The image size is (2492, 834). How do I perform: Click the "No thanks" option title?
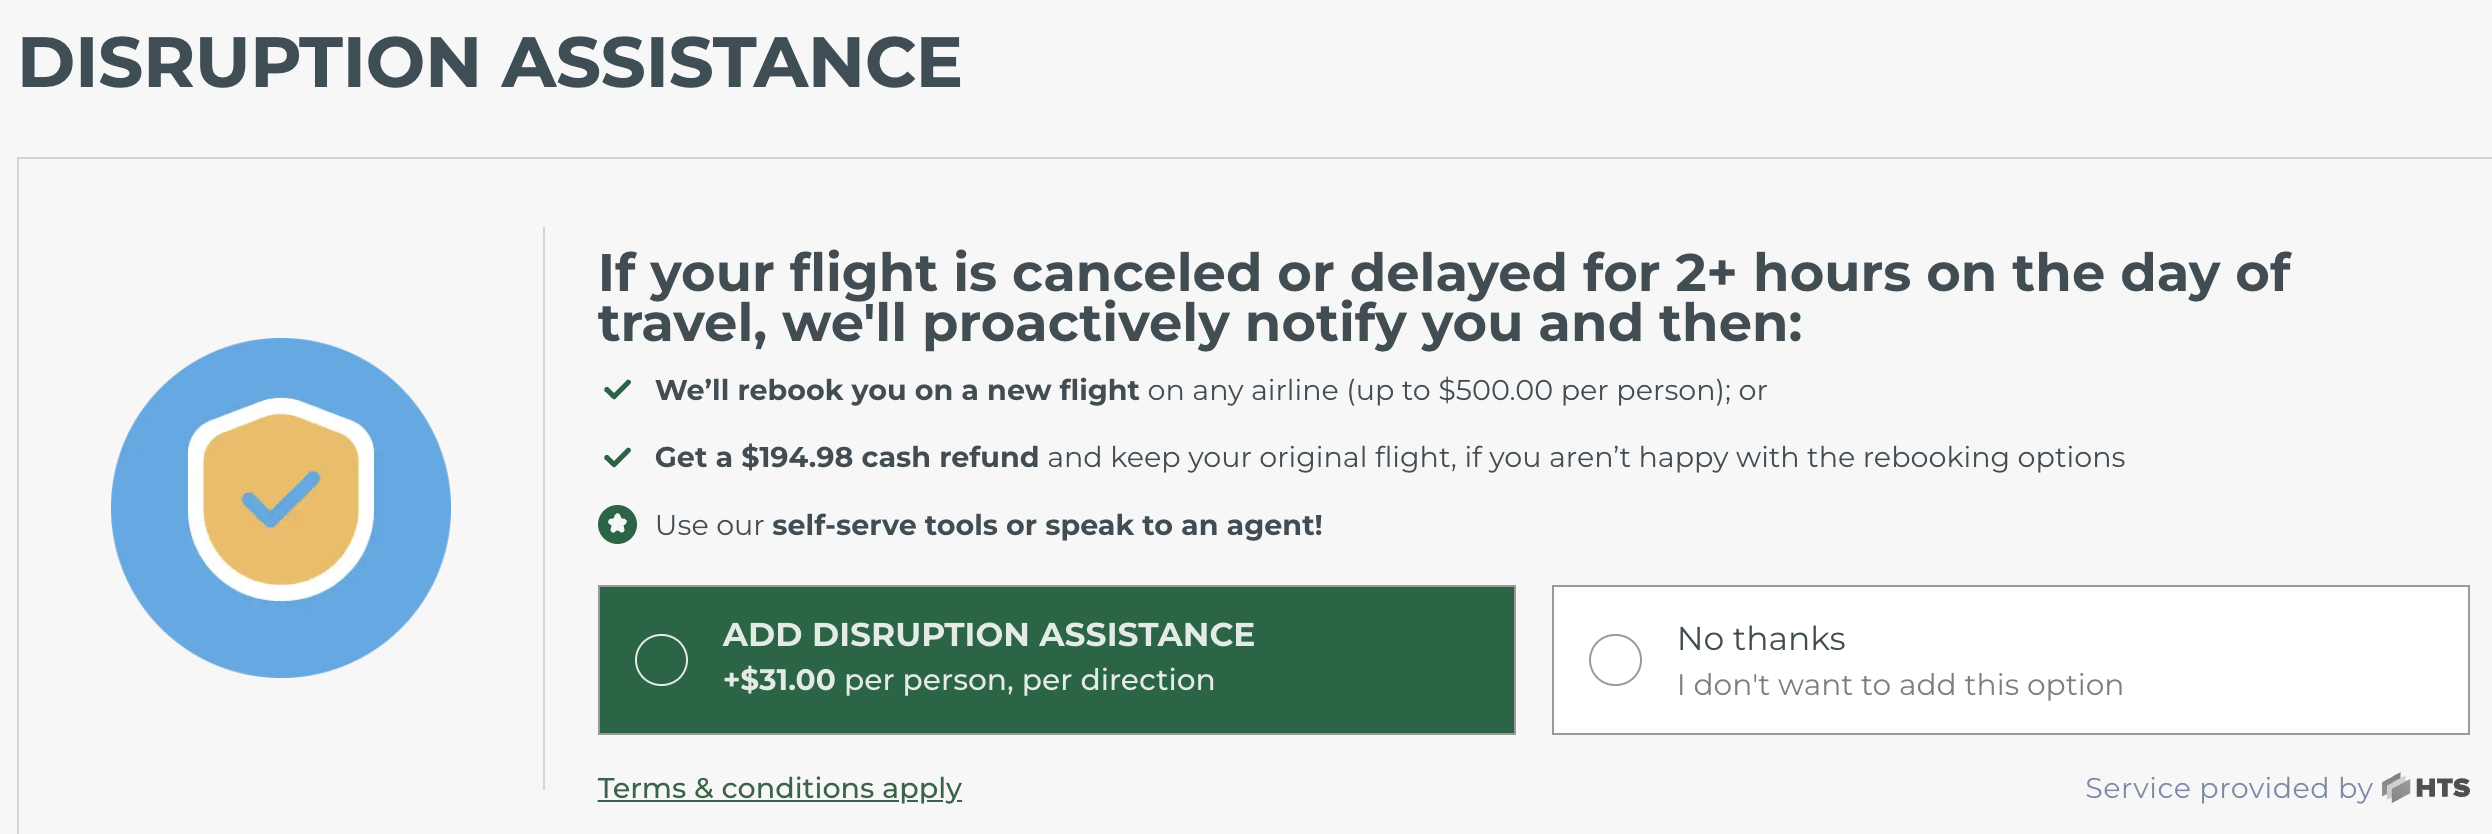pyautogui.click(x=1761, y=638)
